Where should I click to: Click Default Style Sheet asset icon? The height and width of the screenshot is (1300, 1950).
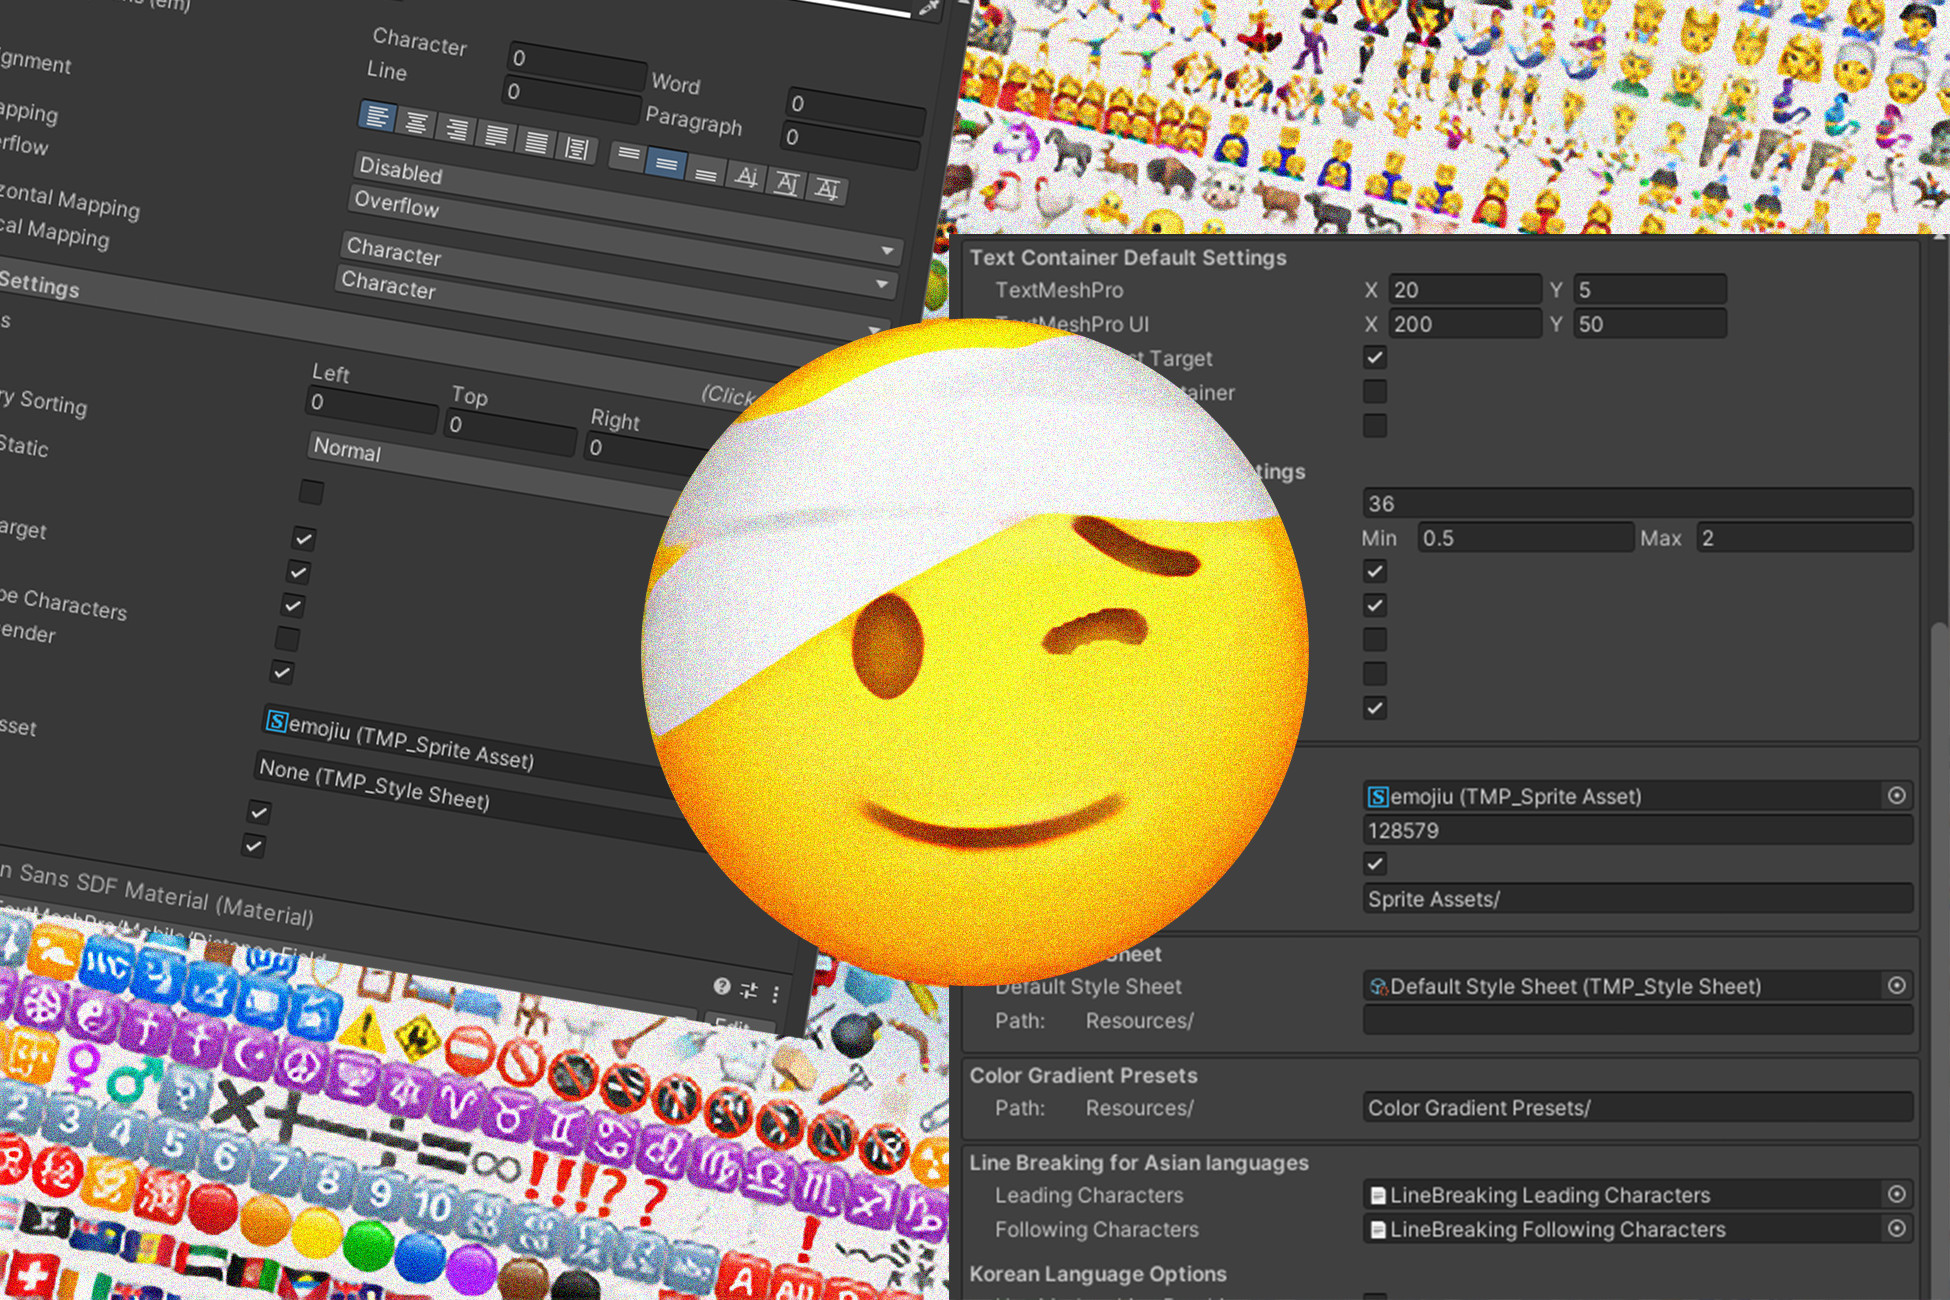pyautogui.click(x=1378, y=987)
